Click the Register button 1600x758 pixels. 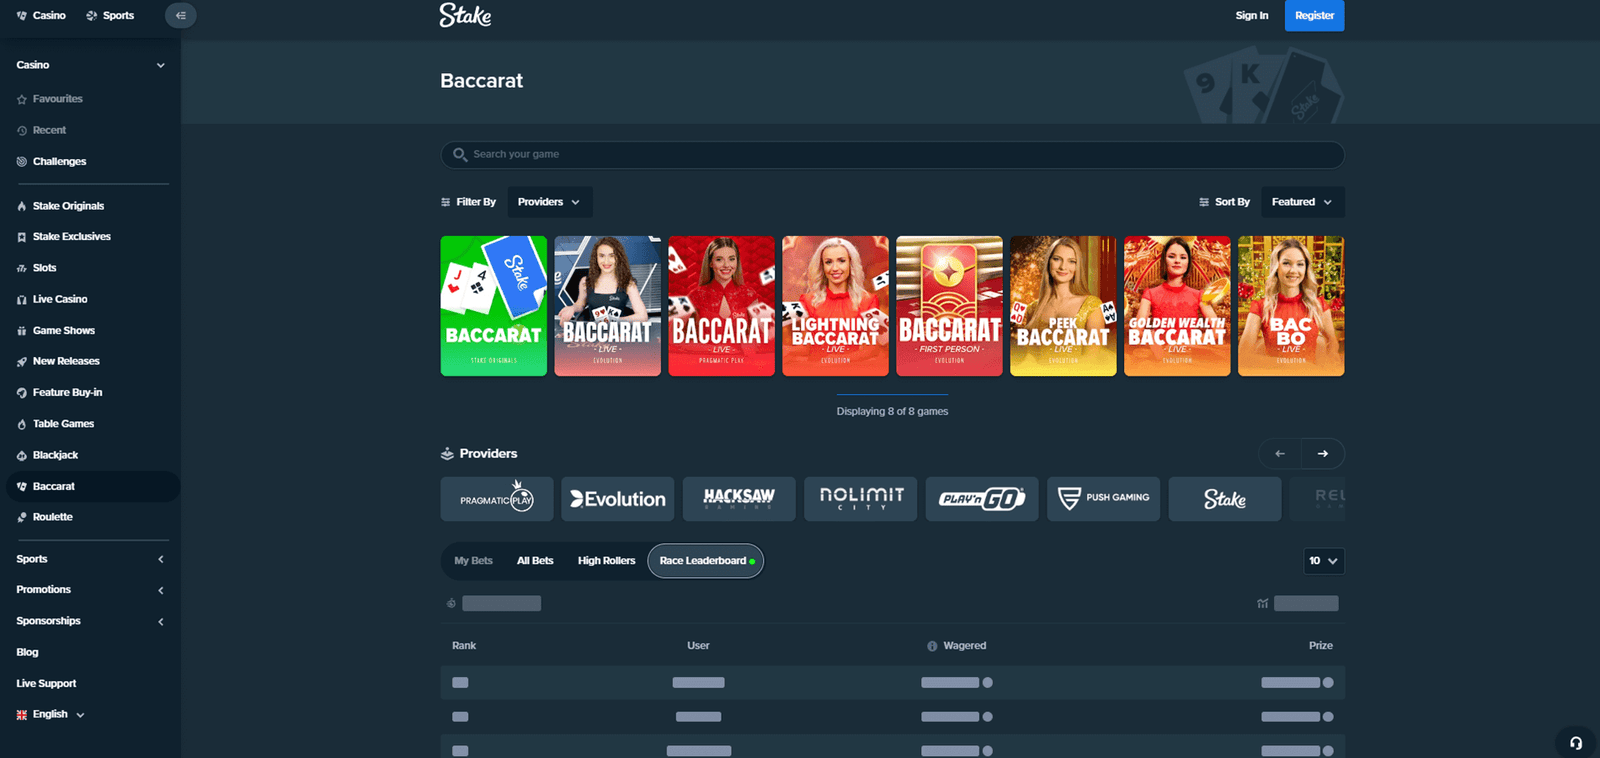[1314, 16]
